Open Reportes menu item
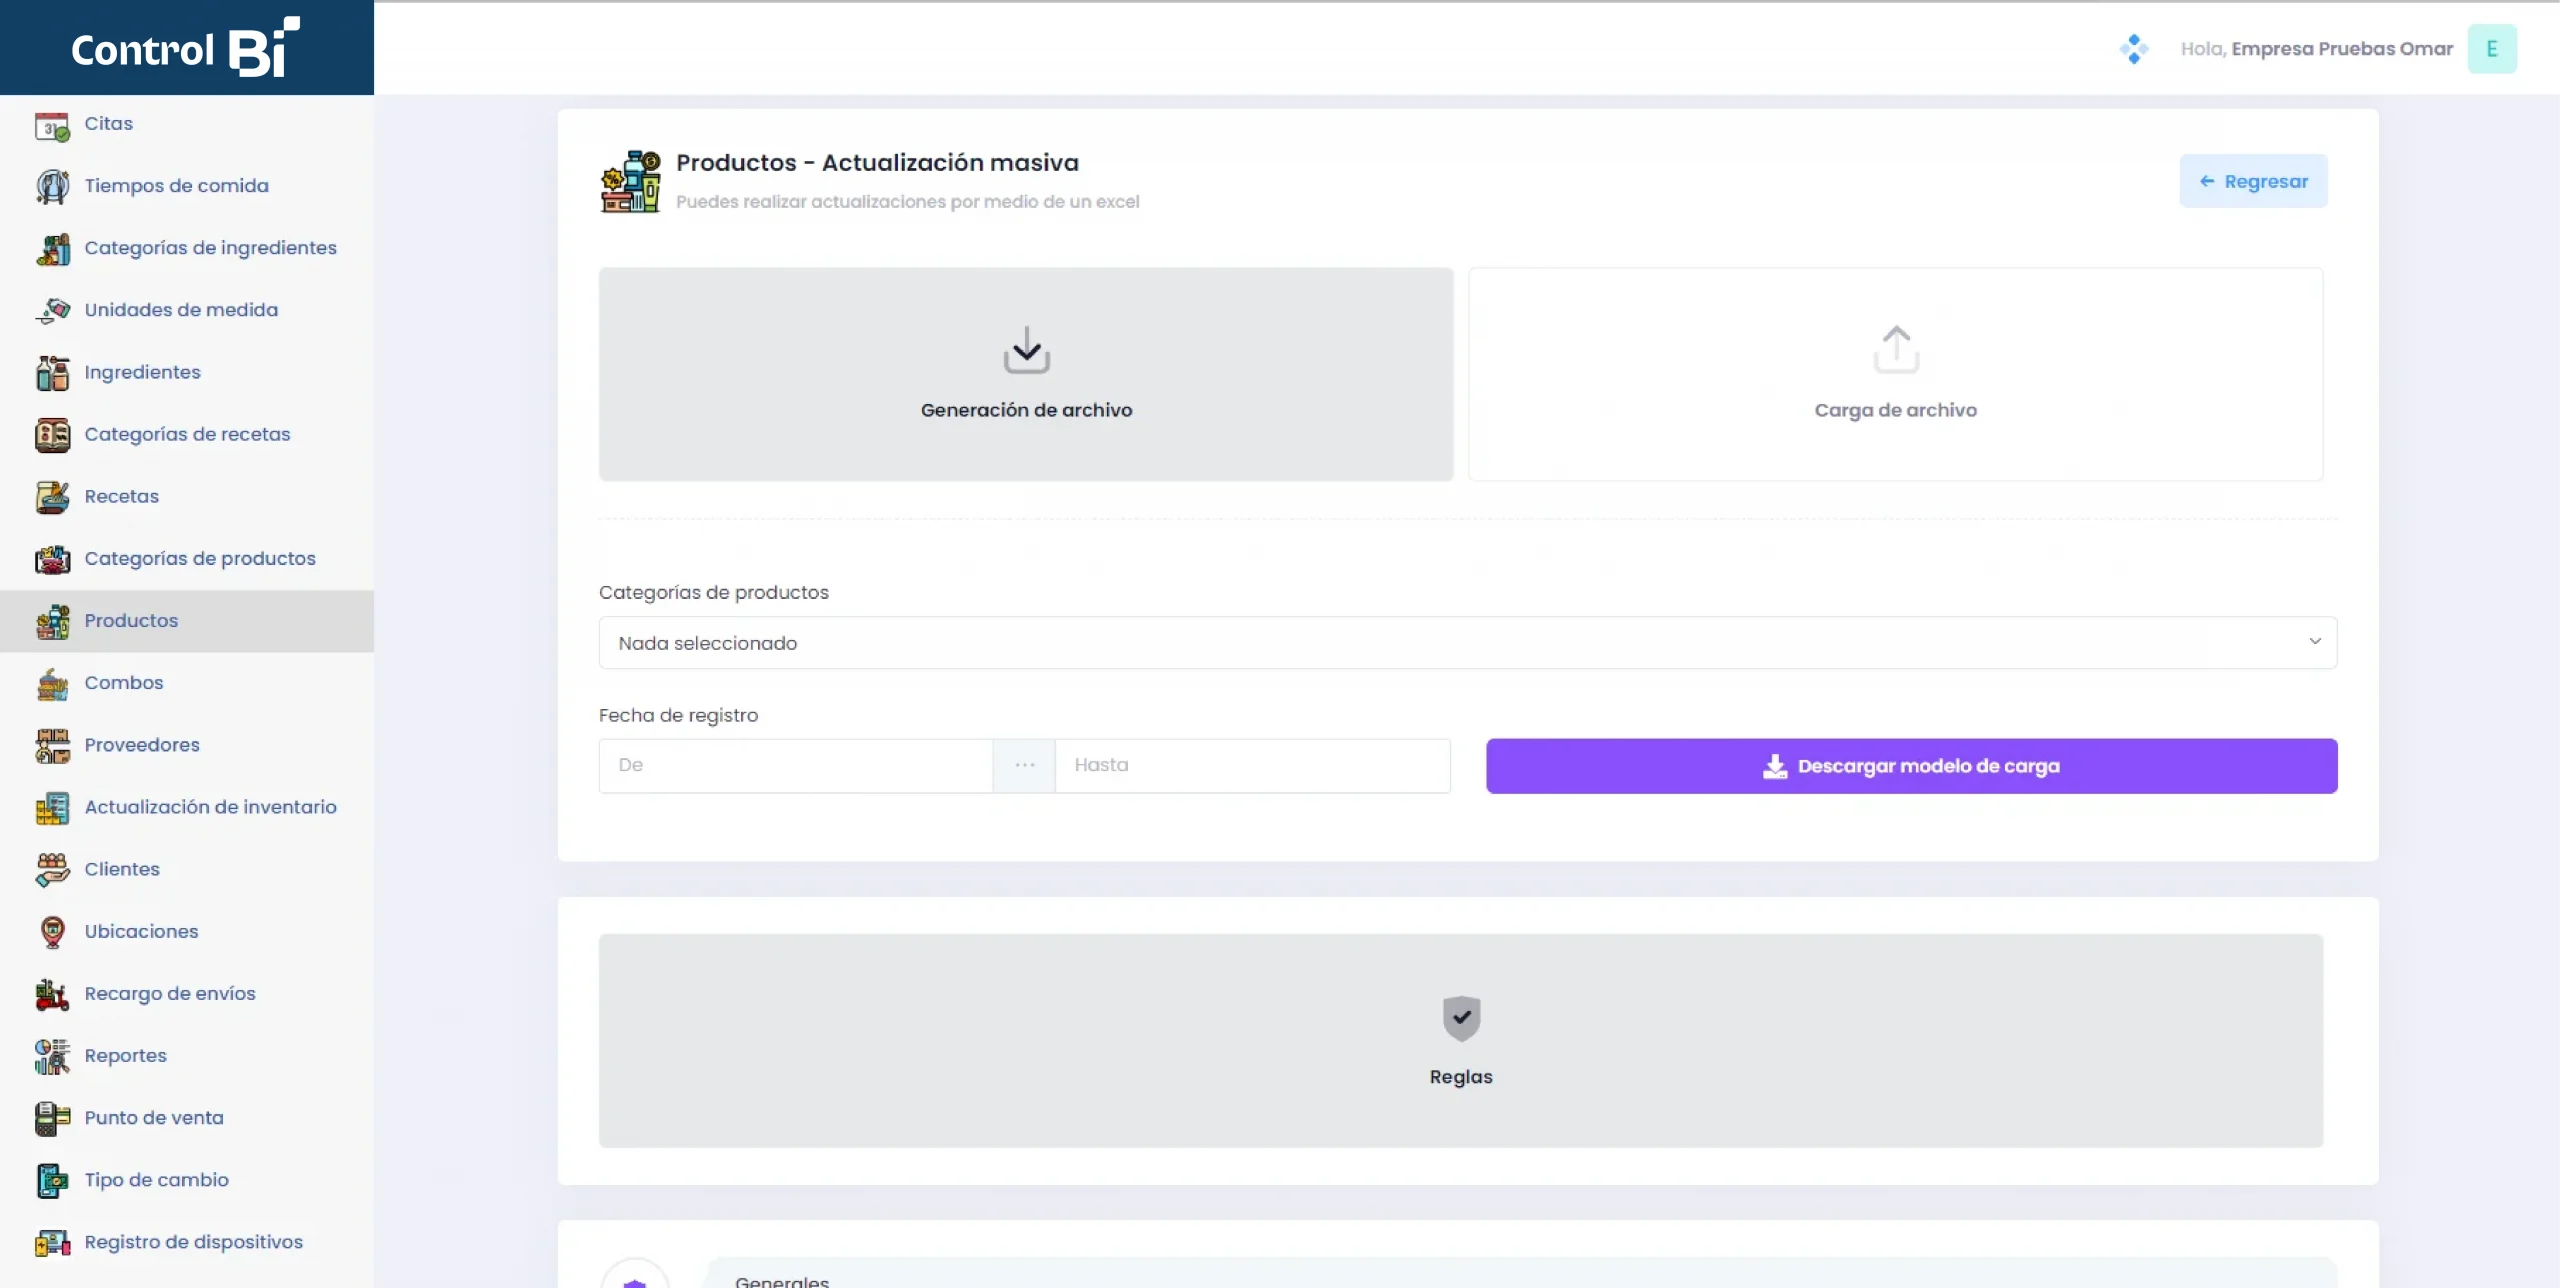Screen dimensions: 2560x1288 [125, 1056]
